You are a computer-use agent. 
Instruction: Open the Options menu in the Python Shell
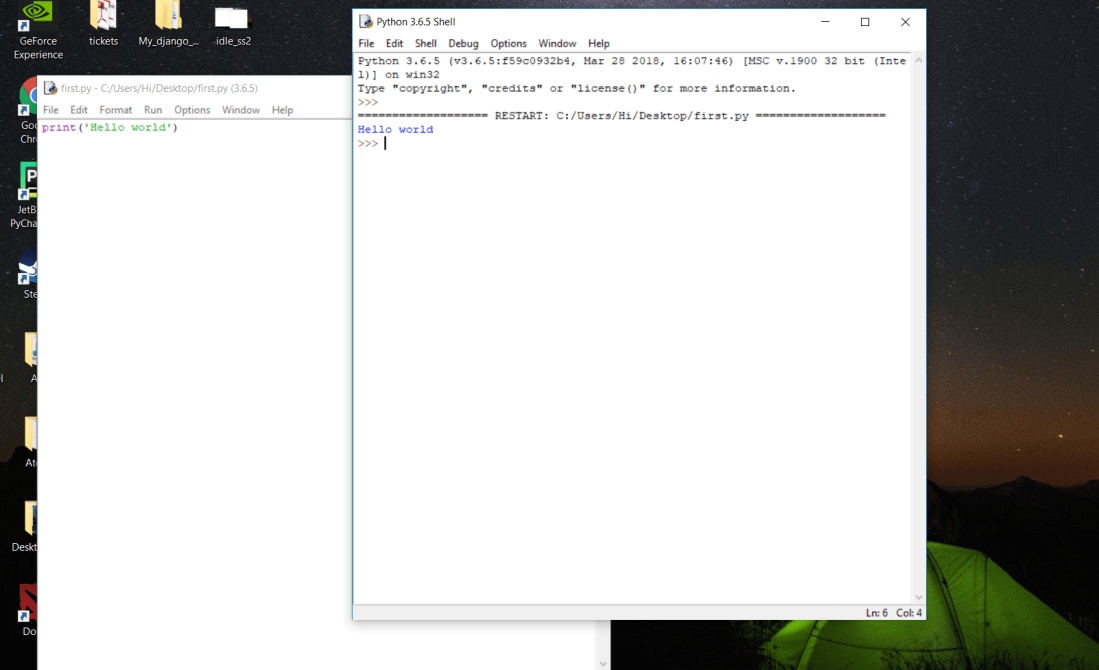click(508, 43)
